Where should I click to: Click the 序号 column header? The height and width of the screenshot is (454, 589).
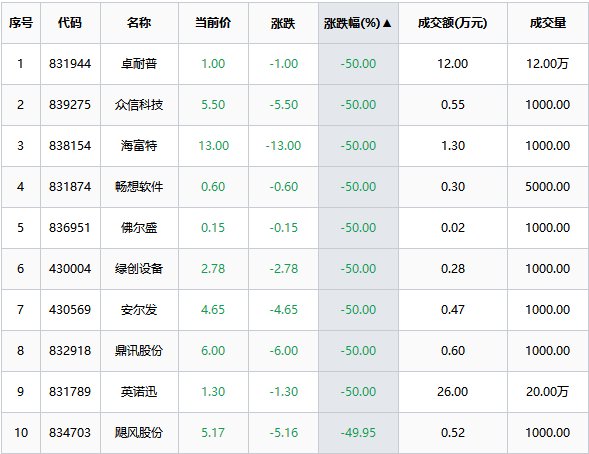coord(21,23)
